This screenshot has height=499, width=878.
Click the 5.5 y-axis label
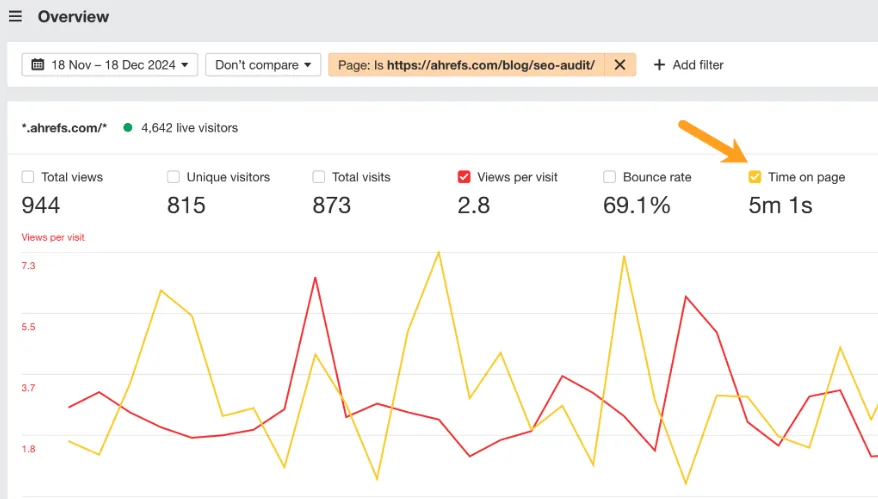click(x=29, y=327)
